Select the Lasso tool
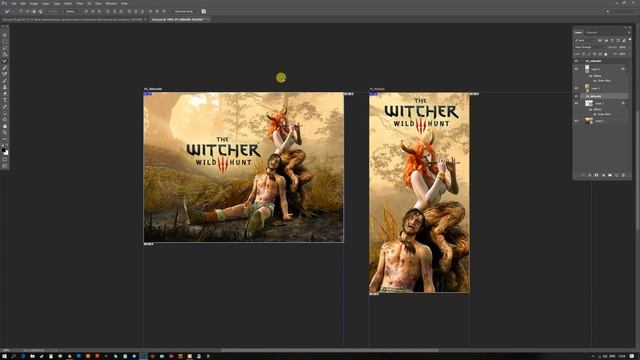This screenshot has width=640, height=360. 5,48
